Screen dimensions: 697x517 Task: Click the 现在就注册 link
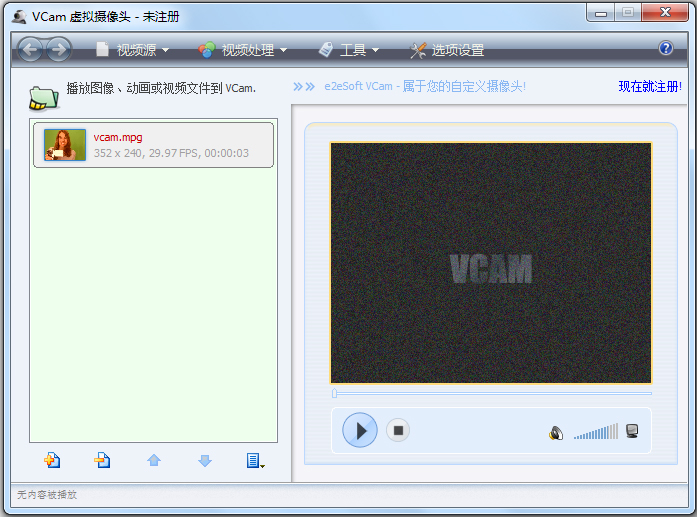point(648,87)
